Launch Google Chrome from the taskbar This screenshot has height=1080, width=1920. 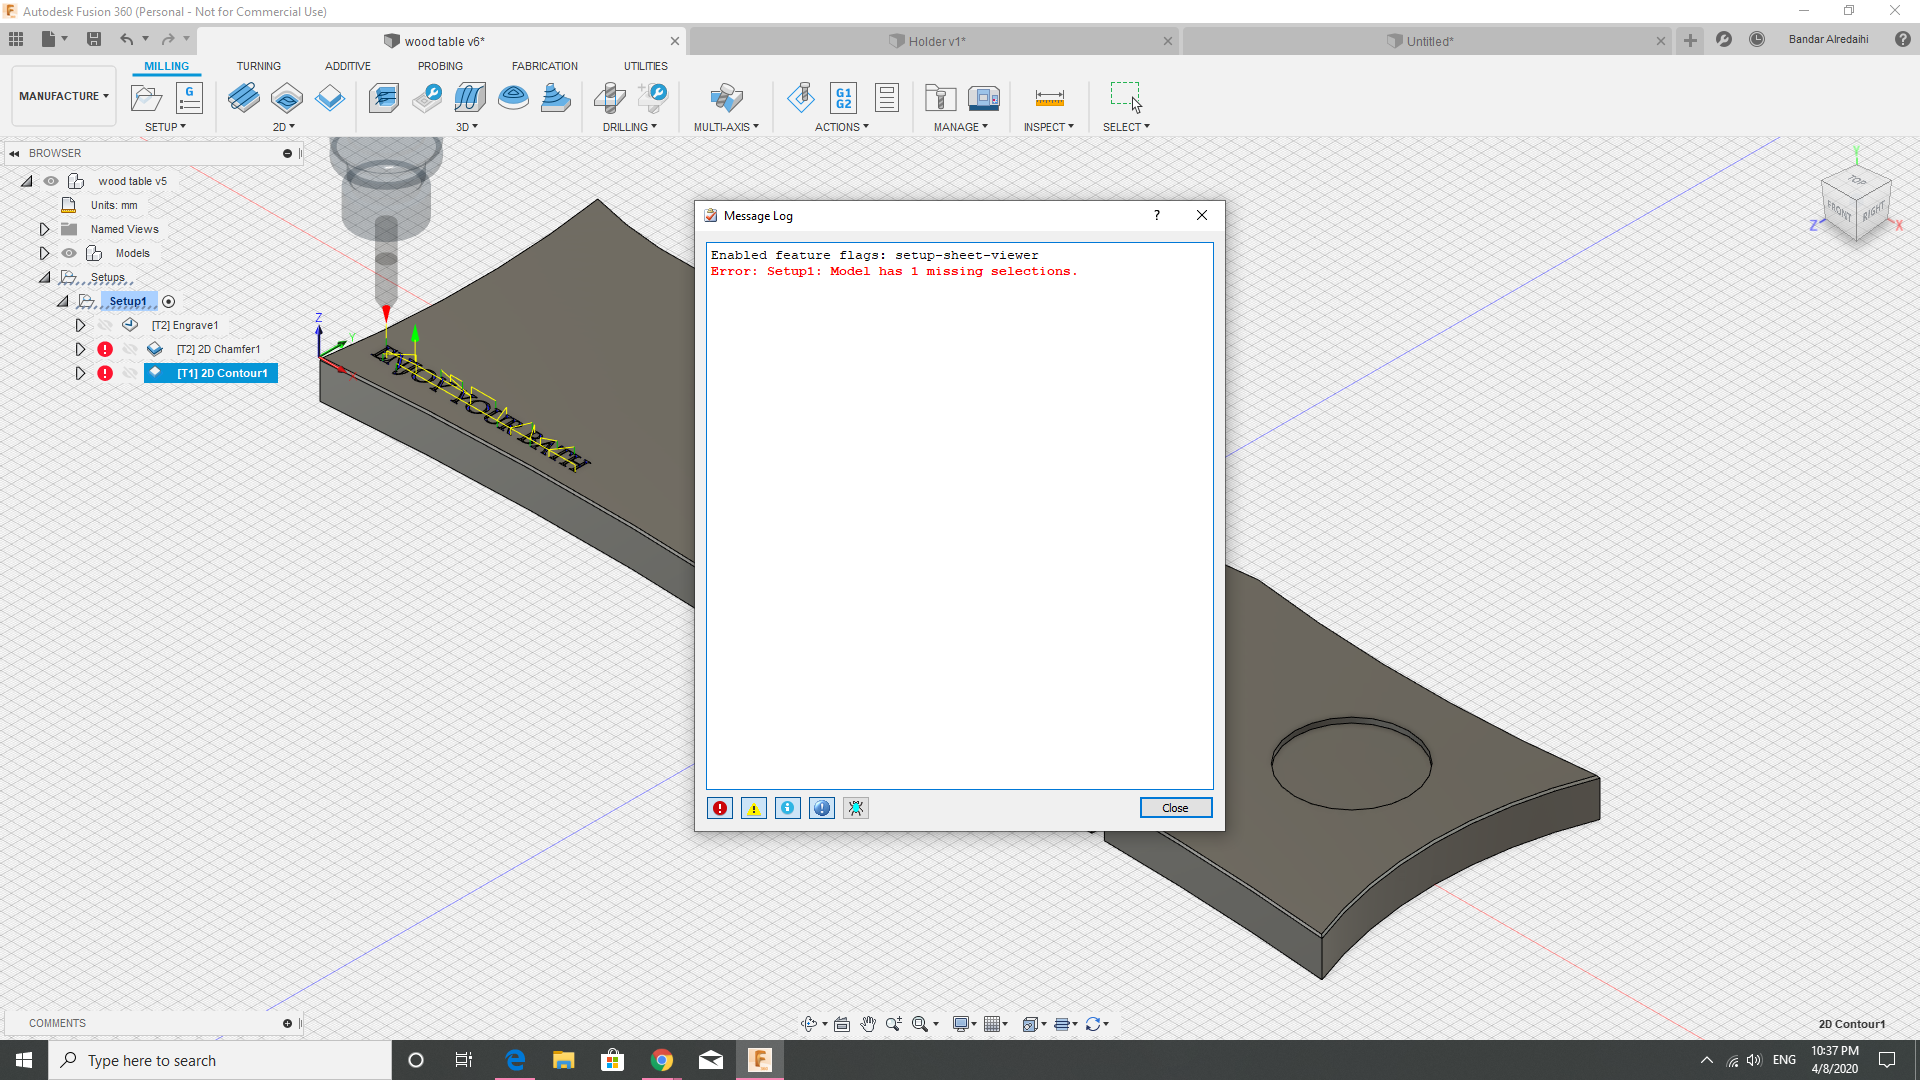662,1060
